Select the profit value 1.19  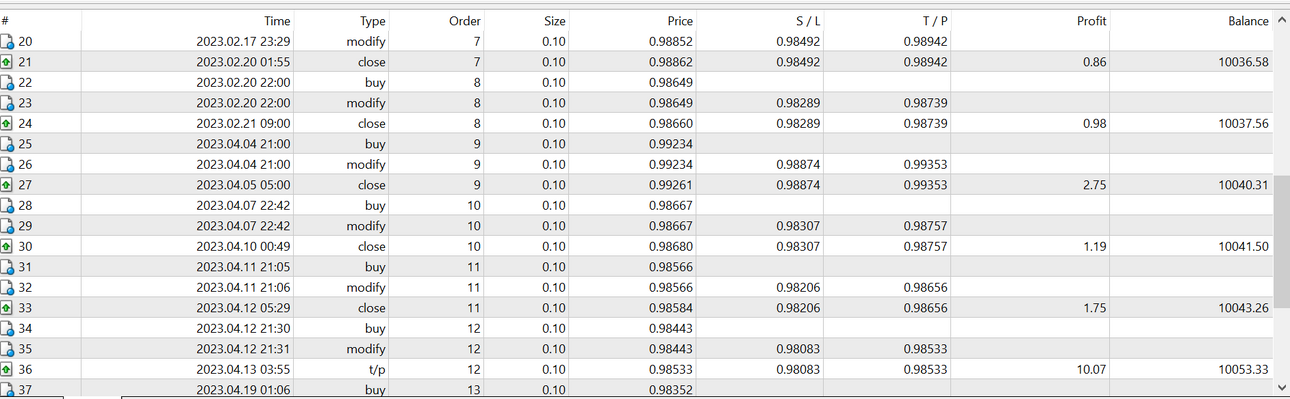click(x=1094, y=247)
